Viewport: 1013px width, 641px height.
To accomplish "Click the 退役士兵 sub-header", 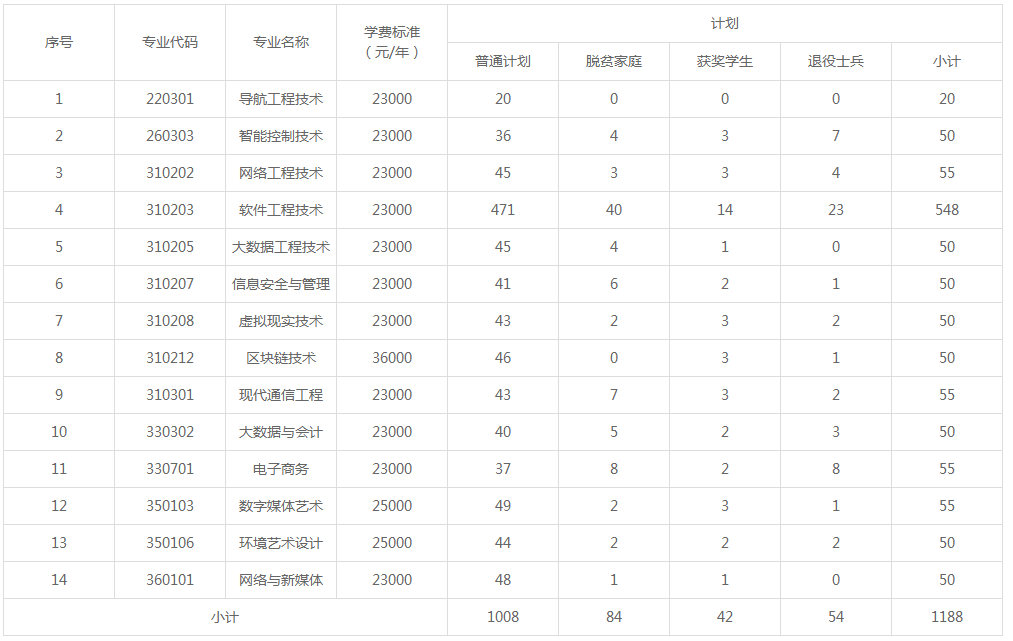I will pyautogui.click(x=836, y=61).
